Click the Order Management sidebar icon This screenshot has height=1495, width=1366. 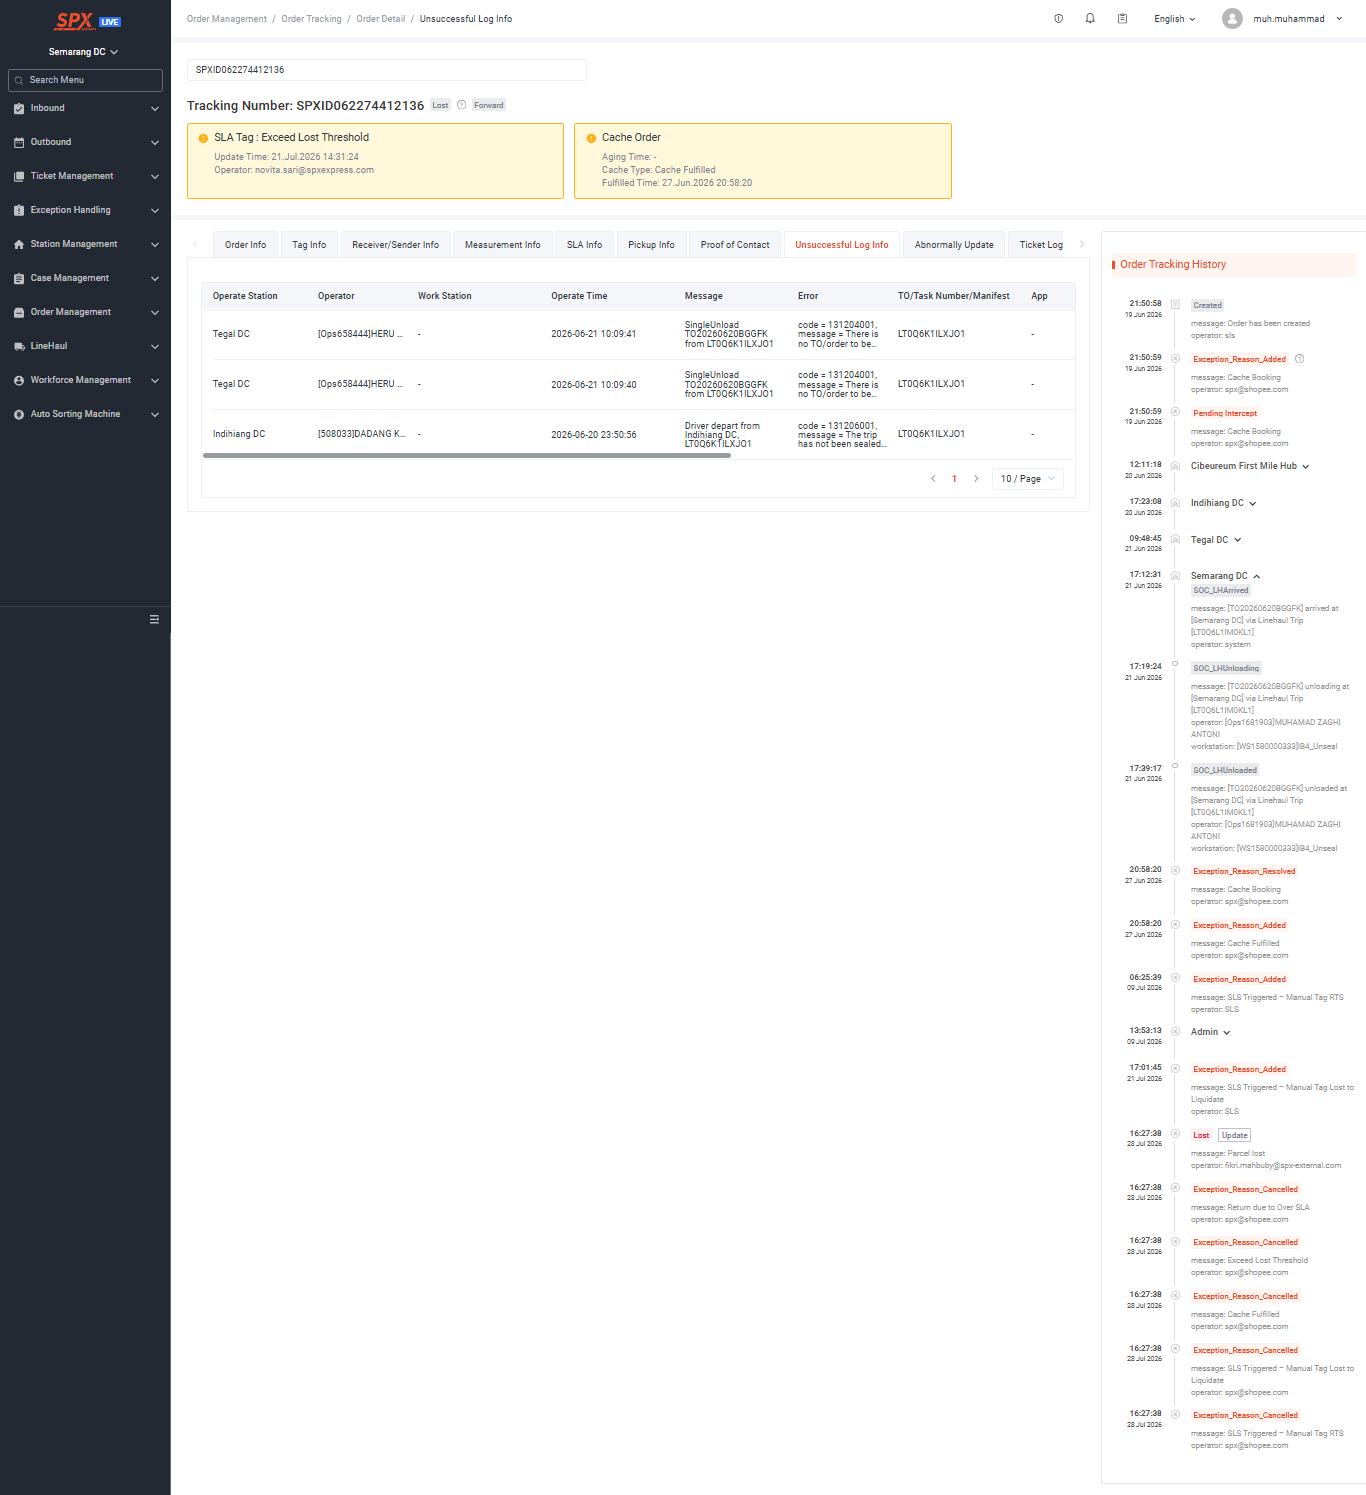(19, 312)
